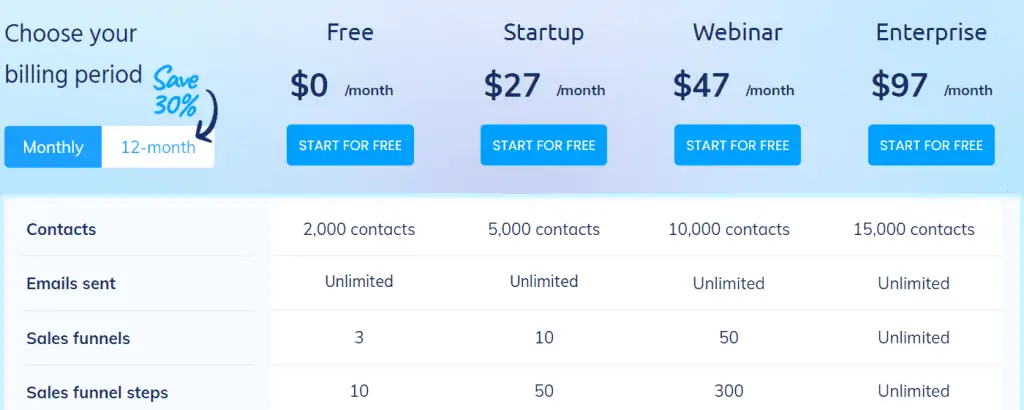Click the 15,000 contacts cell
The image size is (1024, 410).
(x=914, y=229)
